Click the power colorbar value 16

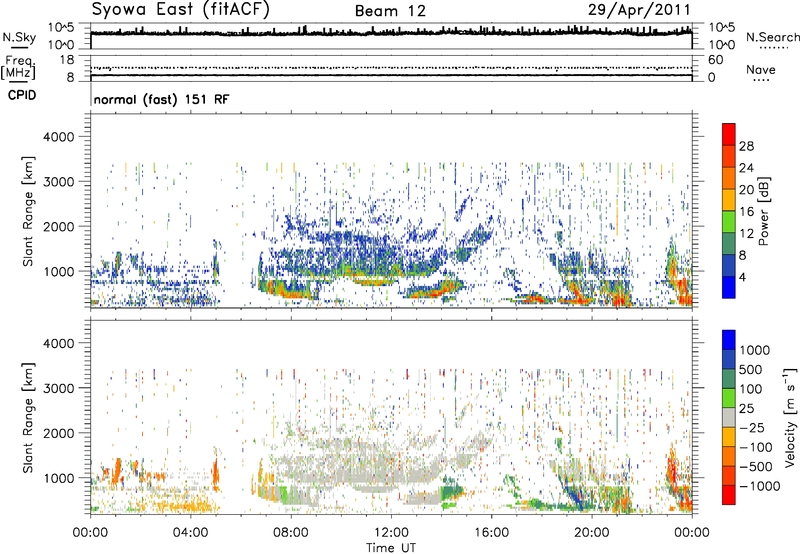point(746,212)
